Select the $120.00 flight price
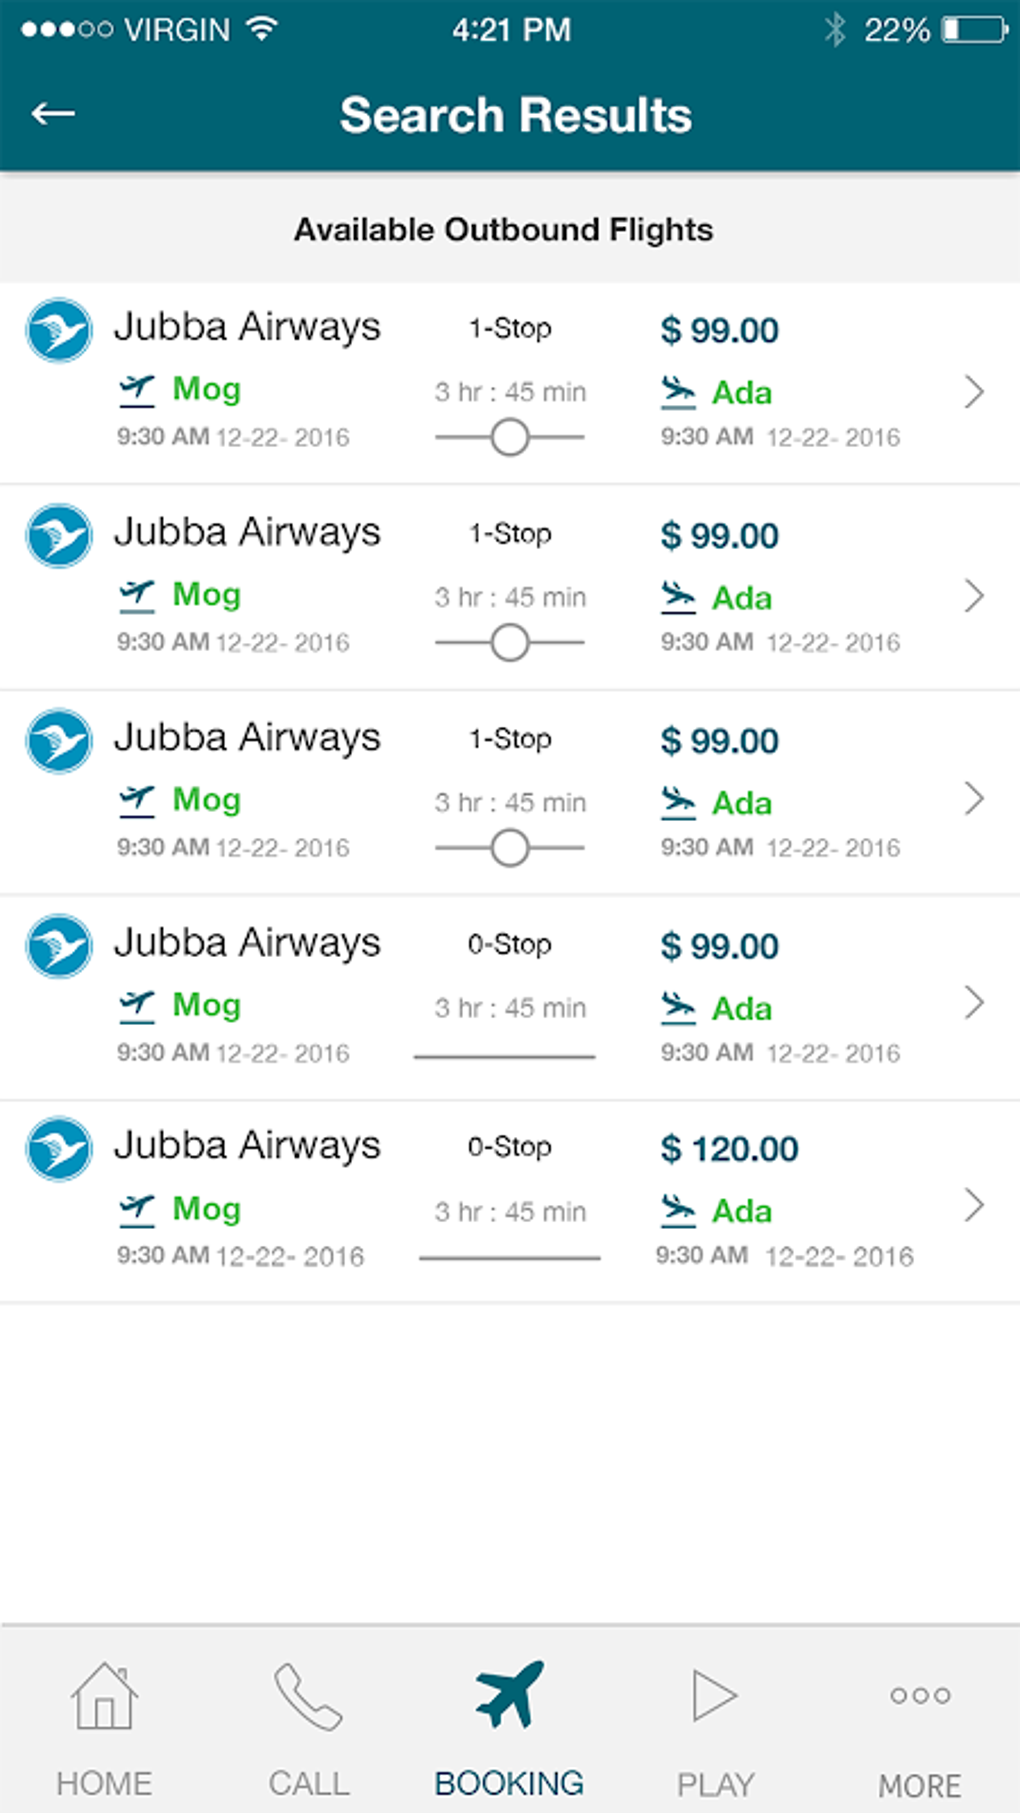The width and height of the screenshot is (1020, 1813). pyautogui.click(x=729, y=1149)
